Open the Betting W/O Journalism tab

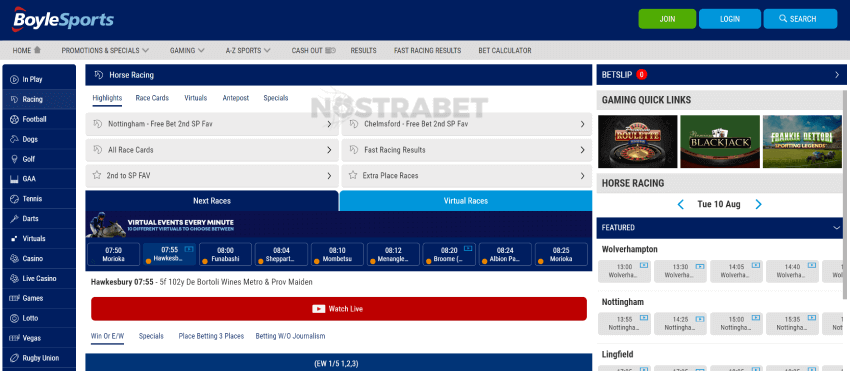pyautogui.click(x=291, y=336)
